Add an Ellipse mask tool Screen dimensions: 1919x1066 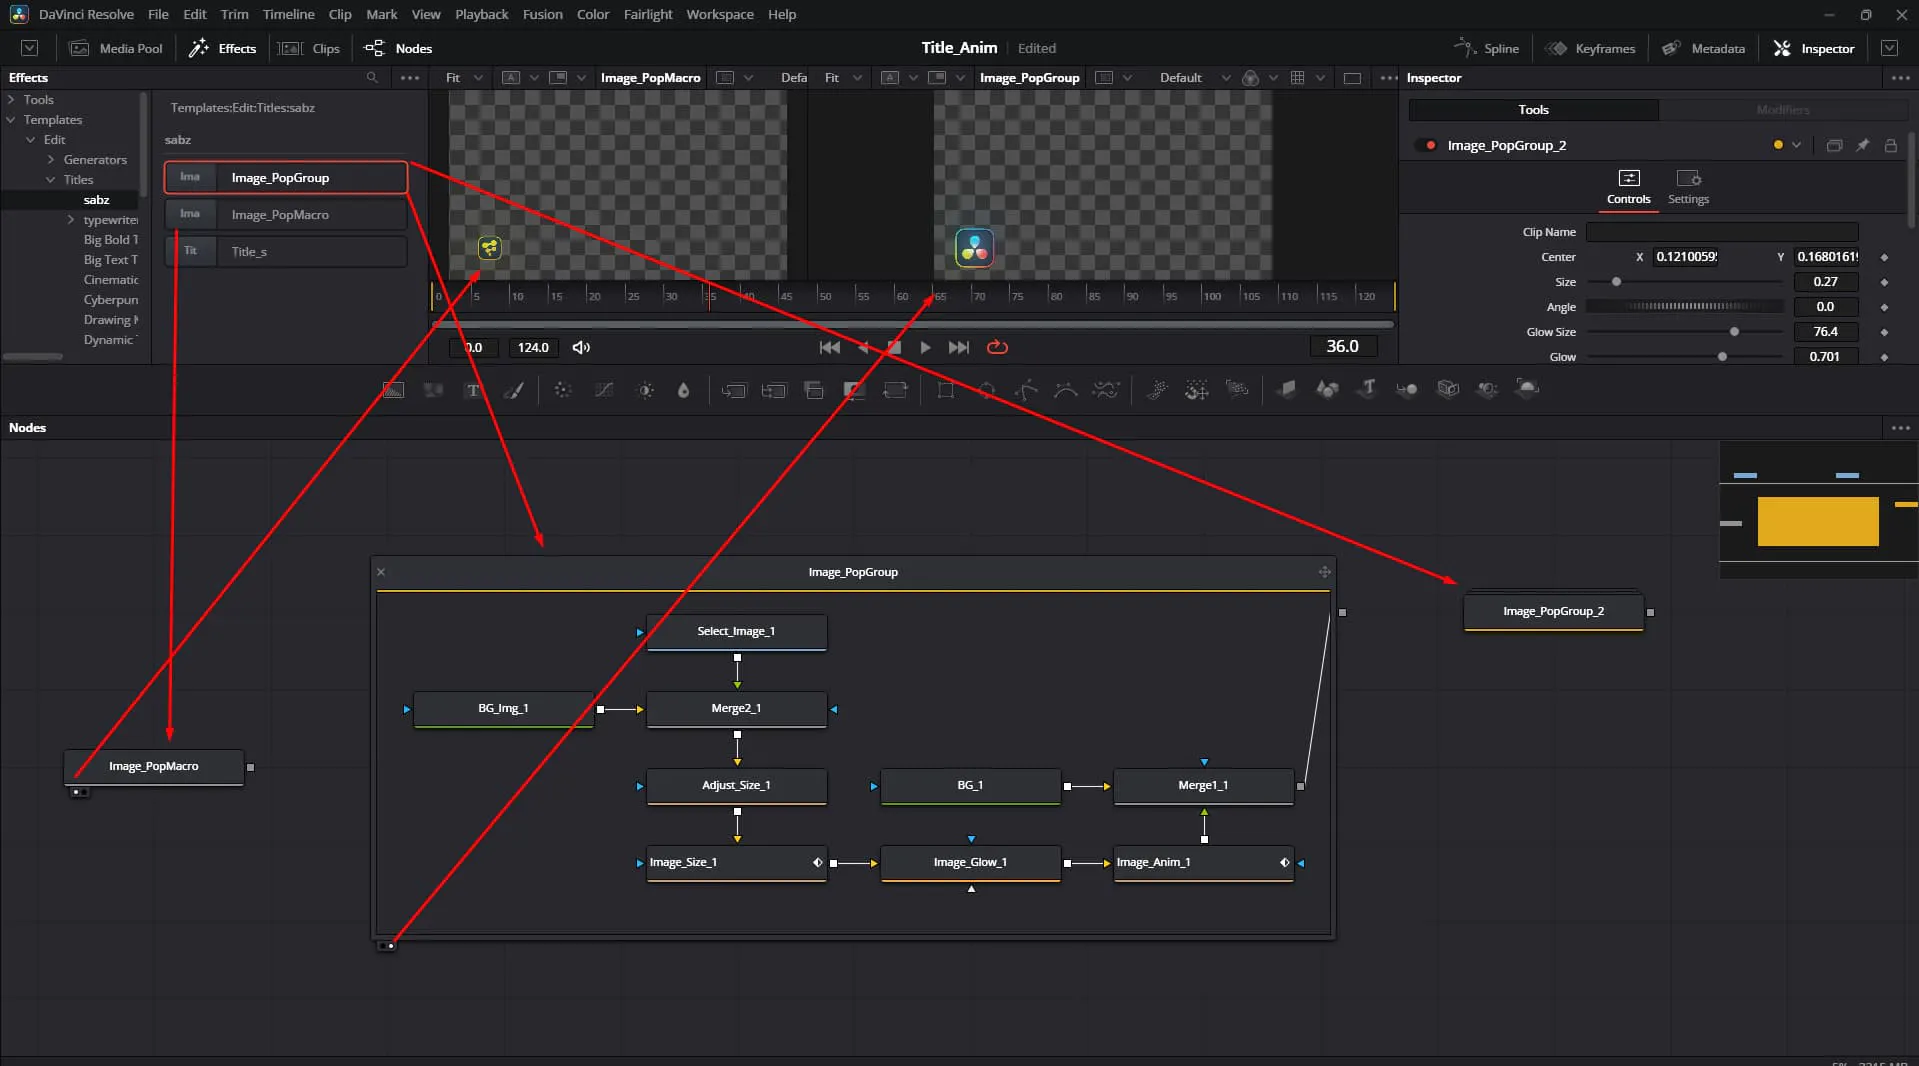coord(986,390)
